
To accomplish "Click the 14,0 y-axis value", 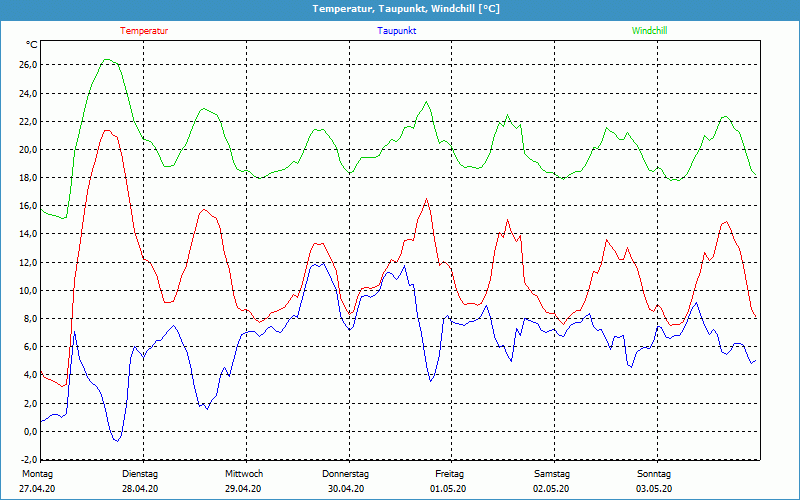I will tap(29, 234).
